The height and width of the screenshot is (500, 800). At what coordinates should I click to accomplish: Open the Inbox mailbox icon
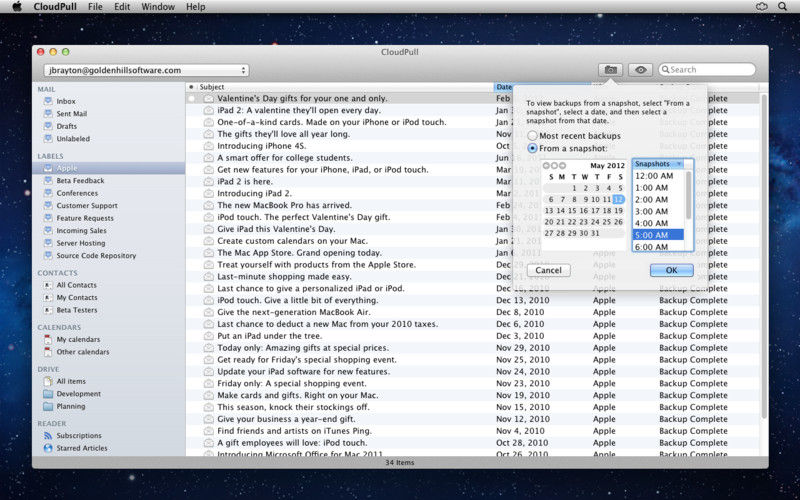click(x=48, y=101)
